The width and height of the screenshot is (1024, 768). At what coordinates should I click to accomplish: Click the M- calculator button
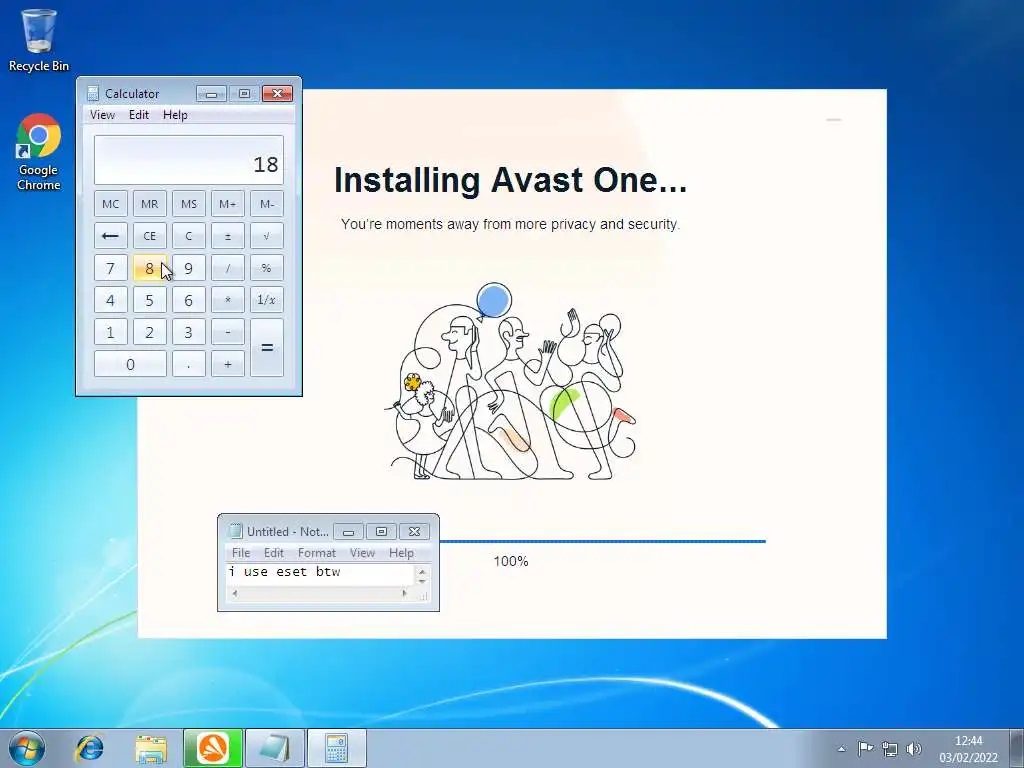267,204
